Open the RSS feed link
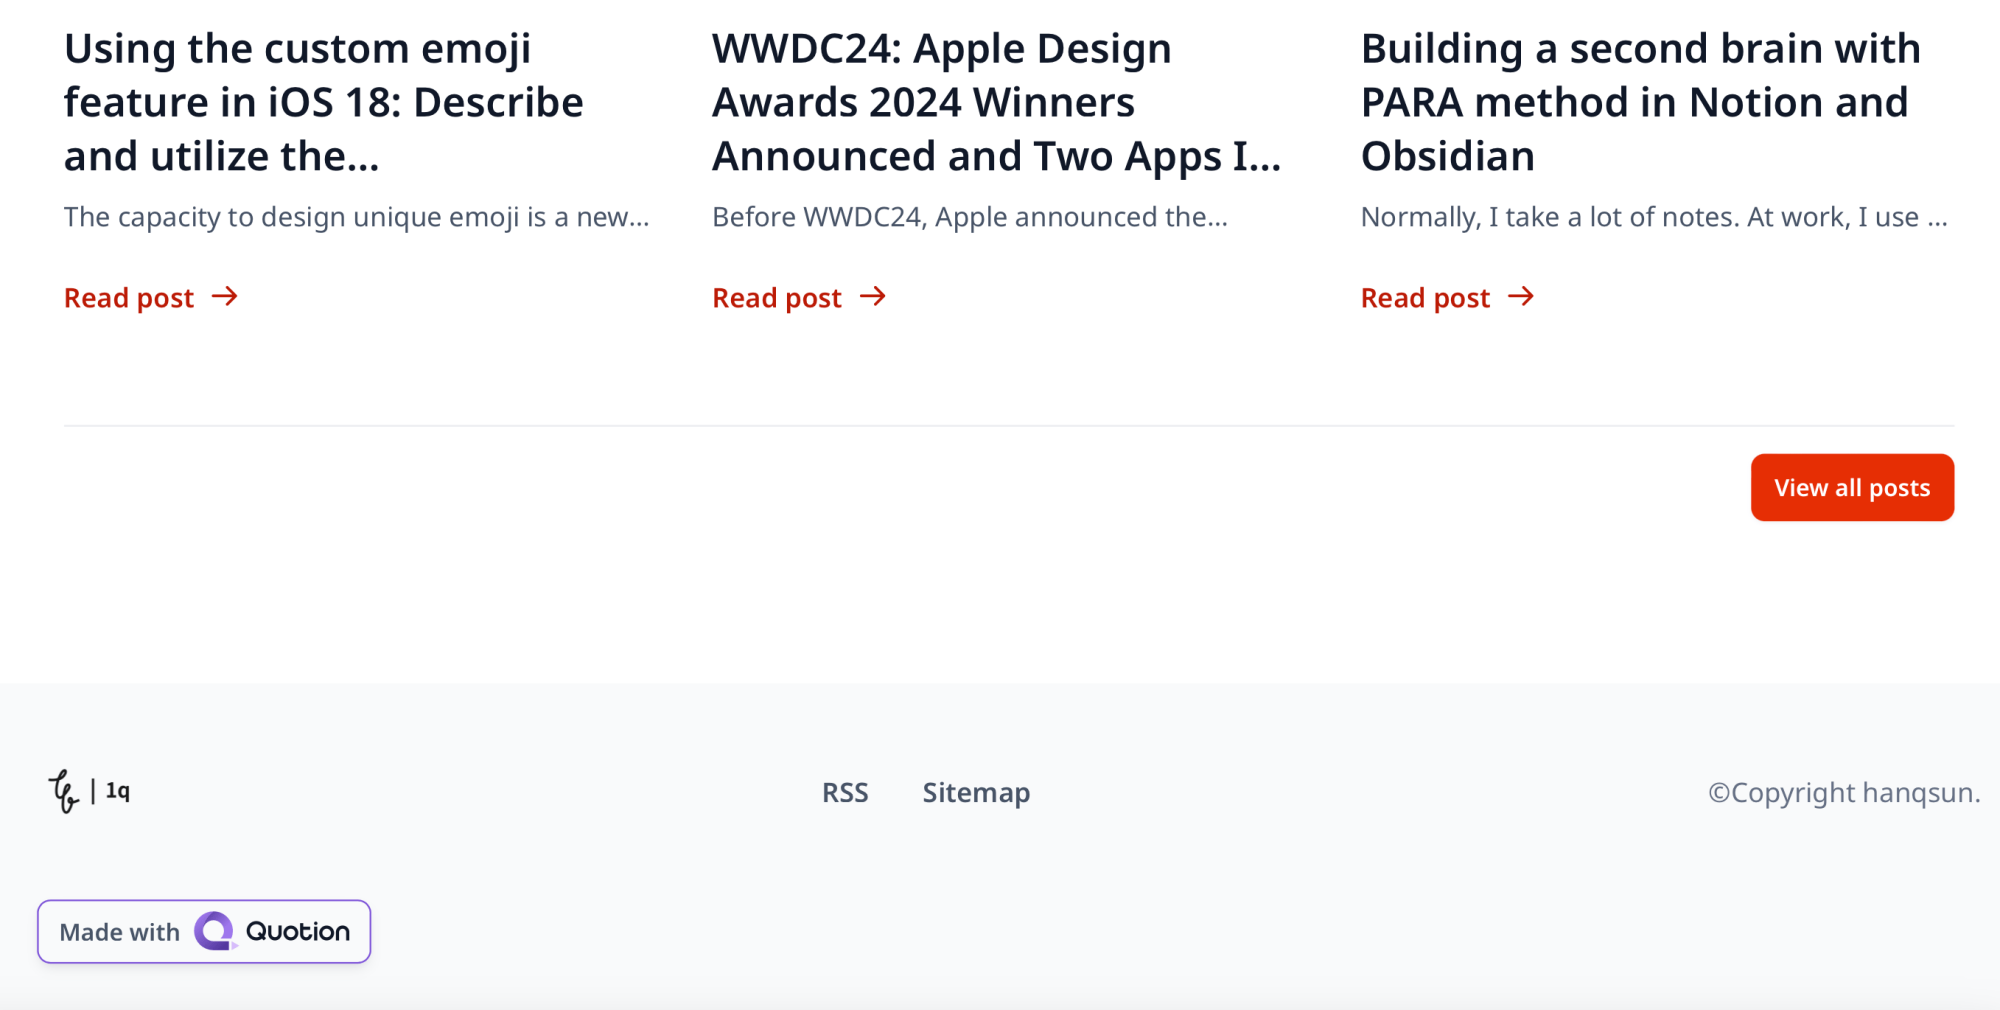 point(845,793)
